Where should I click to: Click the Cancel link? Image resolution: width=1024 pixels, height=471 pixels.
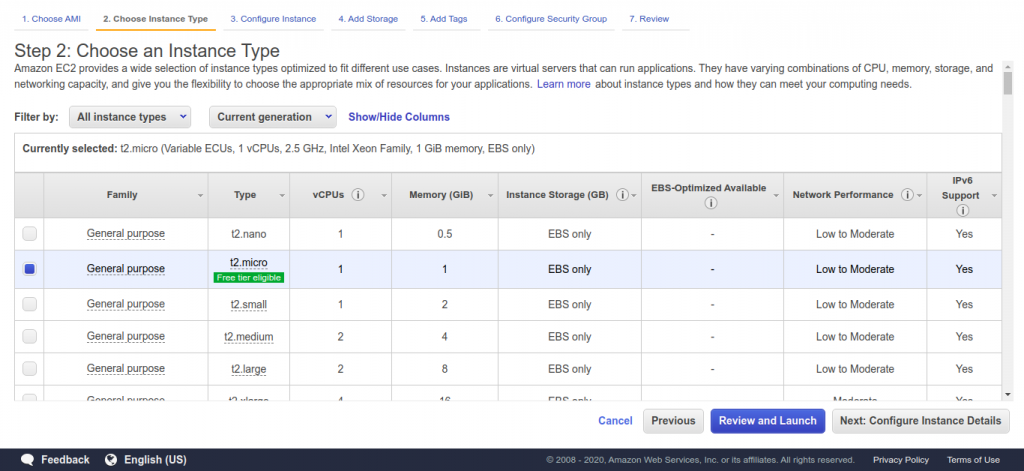tap(615, 421)
